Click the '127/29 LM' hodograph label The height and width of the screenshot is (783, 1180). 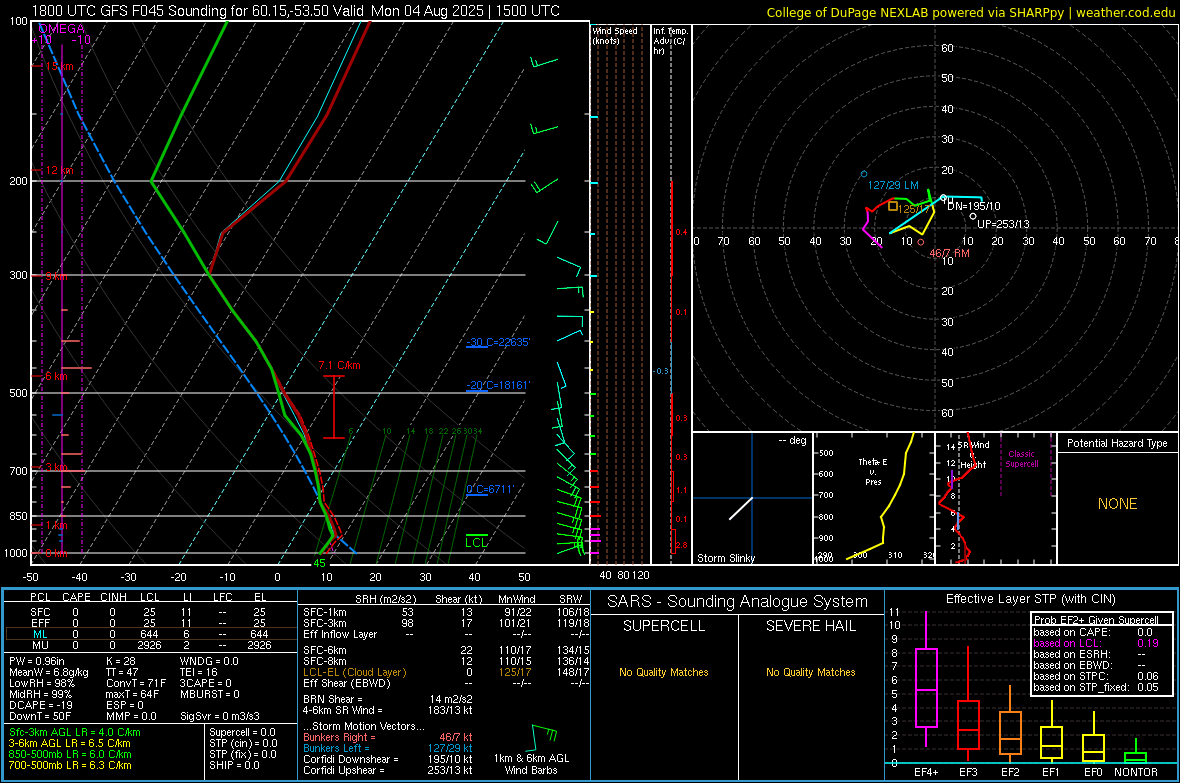(x=893, y=185)
